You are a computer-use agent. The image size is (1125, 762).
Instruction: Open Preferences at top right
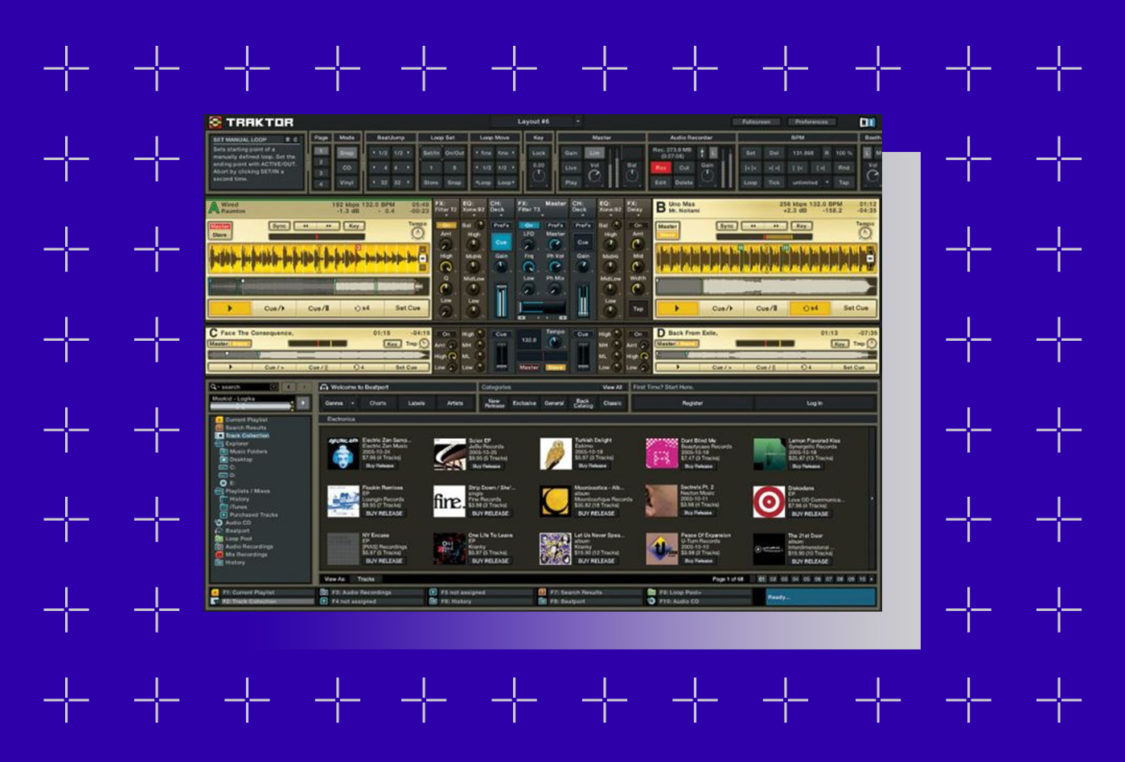pyautogui.click(x=810, y=120)
